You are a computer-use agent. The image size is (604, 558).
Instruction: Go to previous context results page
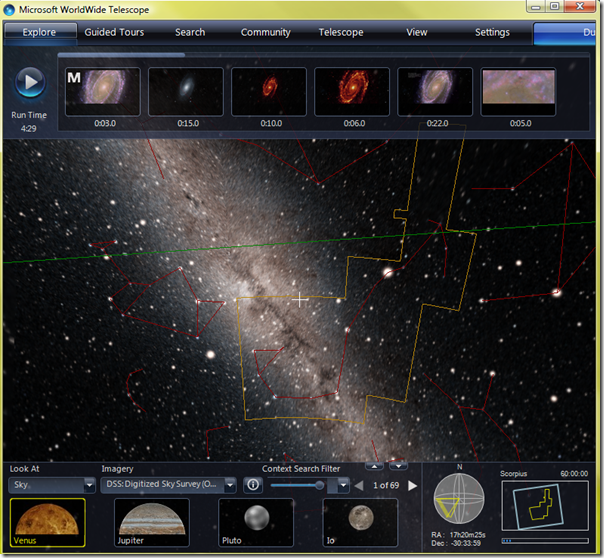pos(359,486)
